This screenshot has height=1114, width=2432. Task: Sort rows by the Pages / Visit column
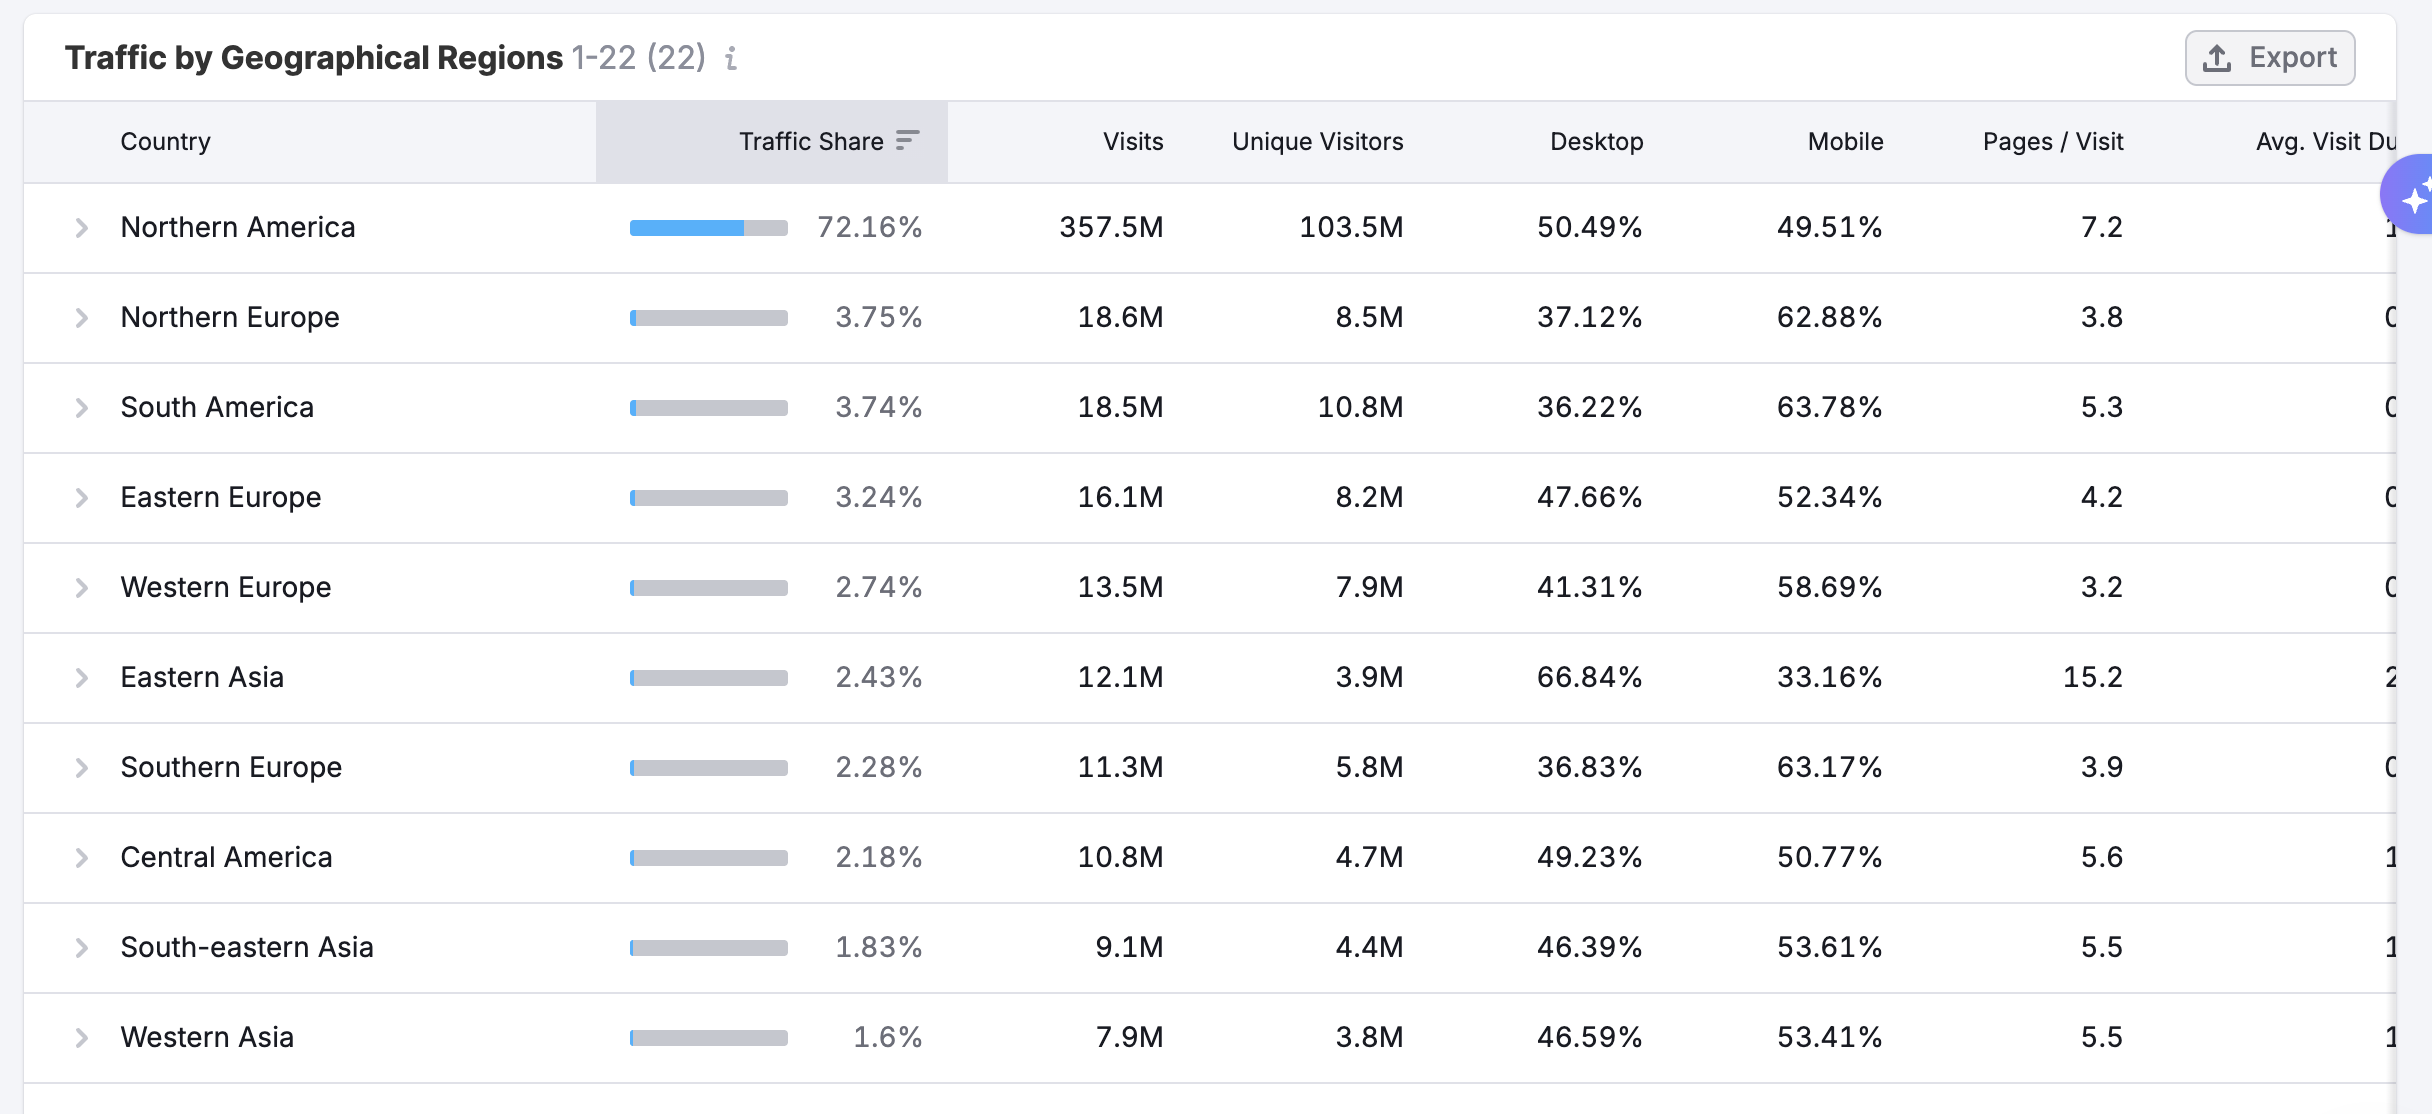click(x=2052, y=141)
